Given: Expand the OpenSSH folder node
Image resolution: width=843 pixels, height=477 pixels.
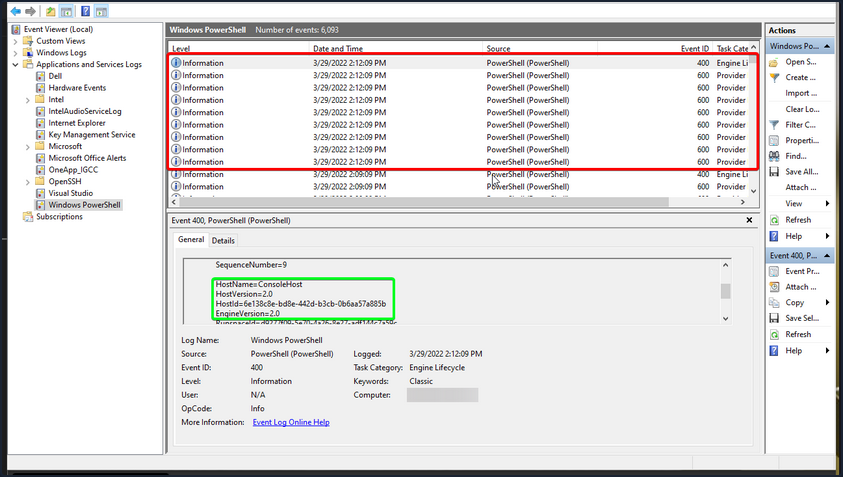Looking at the screenshot, I should click(27, 182).
